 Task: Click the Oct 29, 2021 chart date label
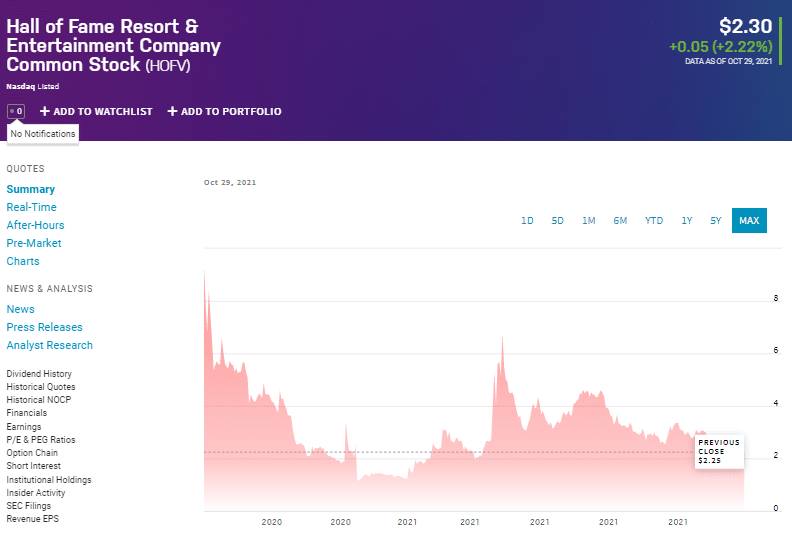click(x=230, y=183)
